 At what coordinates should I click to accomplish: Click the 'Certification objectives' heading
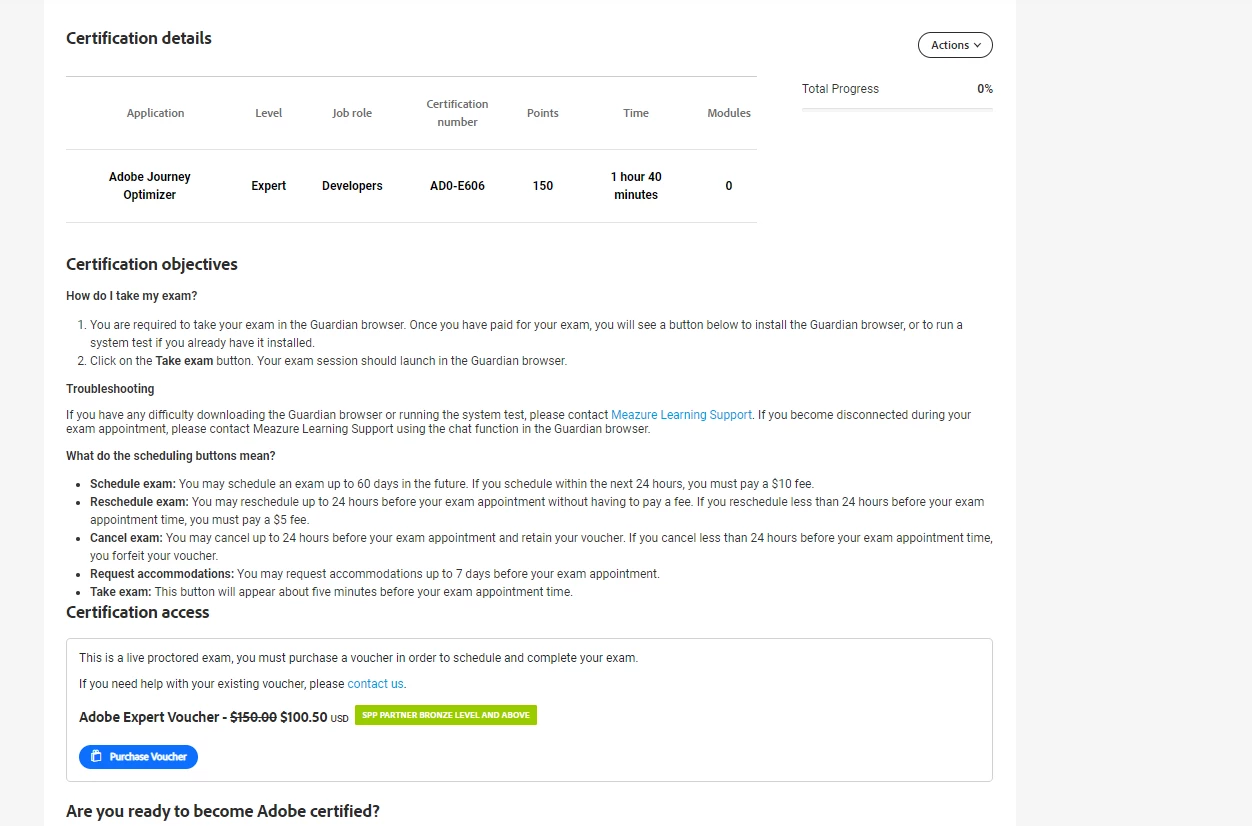click(x=152, y=265)
